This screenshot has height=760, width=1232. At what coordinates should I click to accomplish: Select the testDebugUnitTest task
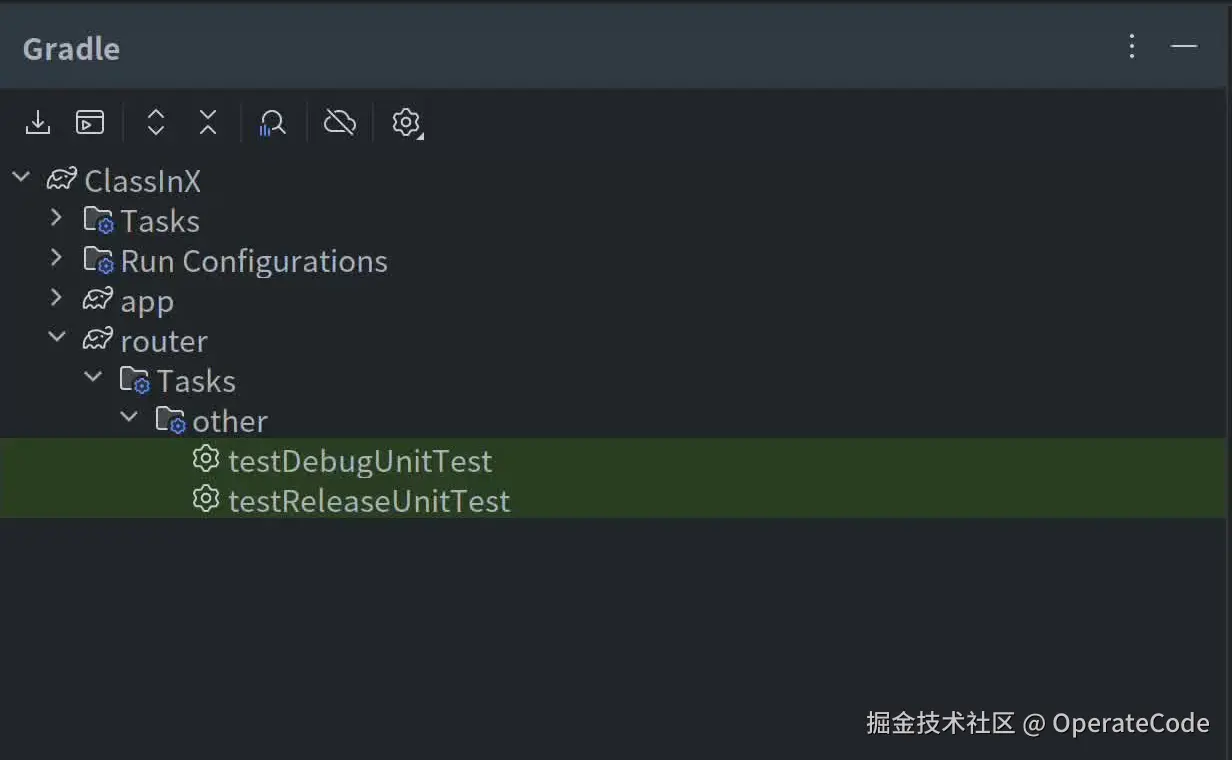tap(360, 461)
